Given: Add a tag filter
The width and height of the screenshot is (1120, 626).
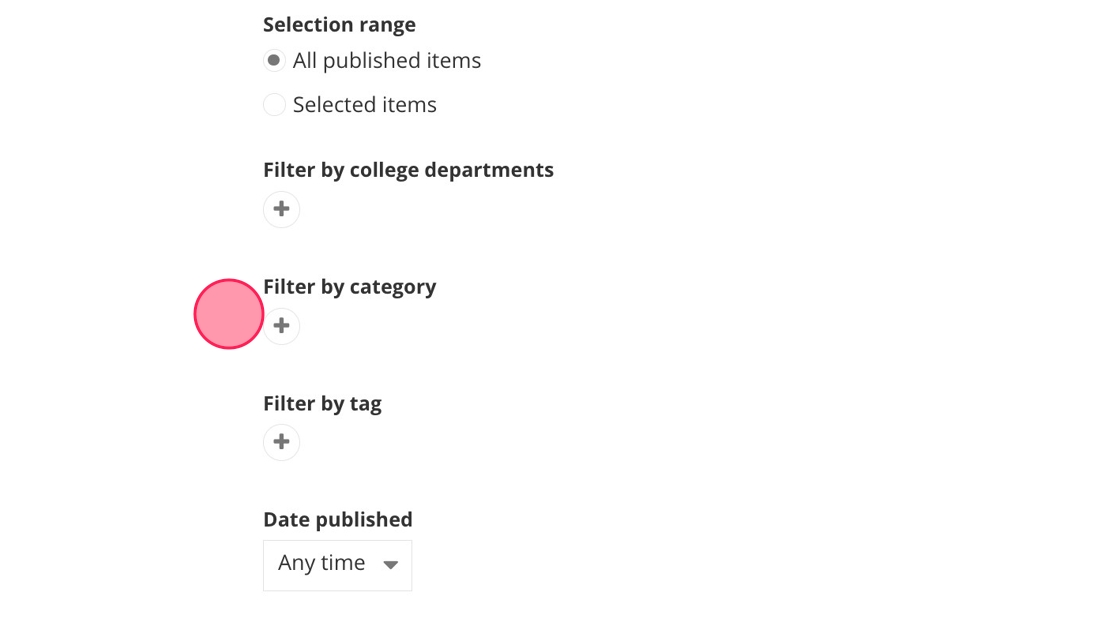Looking at the screenshot, I should tap(281, 442).
